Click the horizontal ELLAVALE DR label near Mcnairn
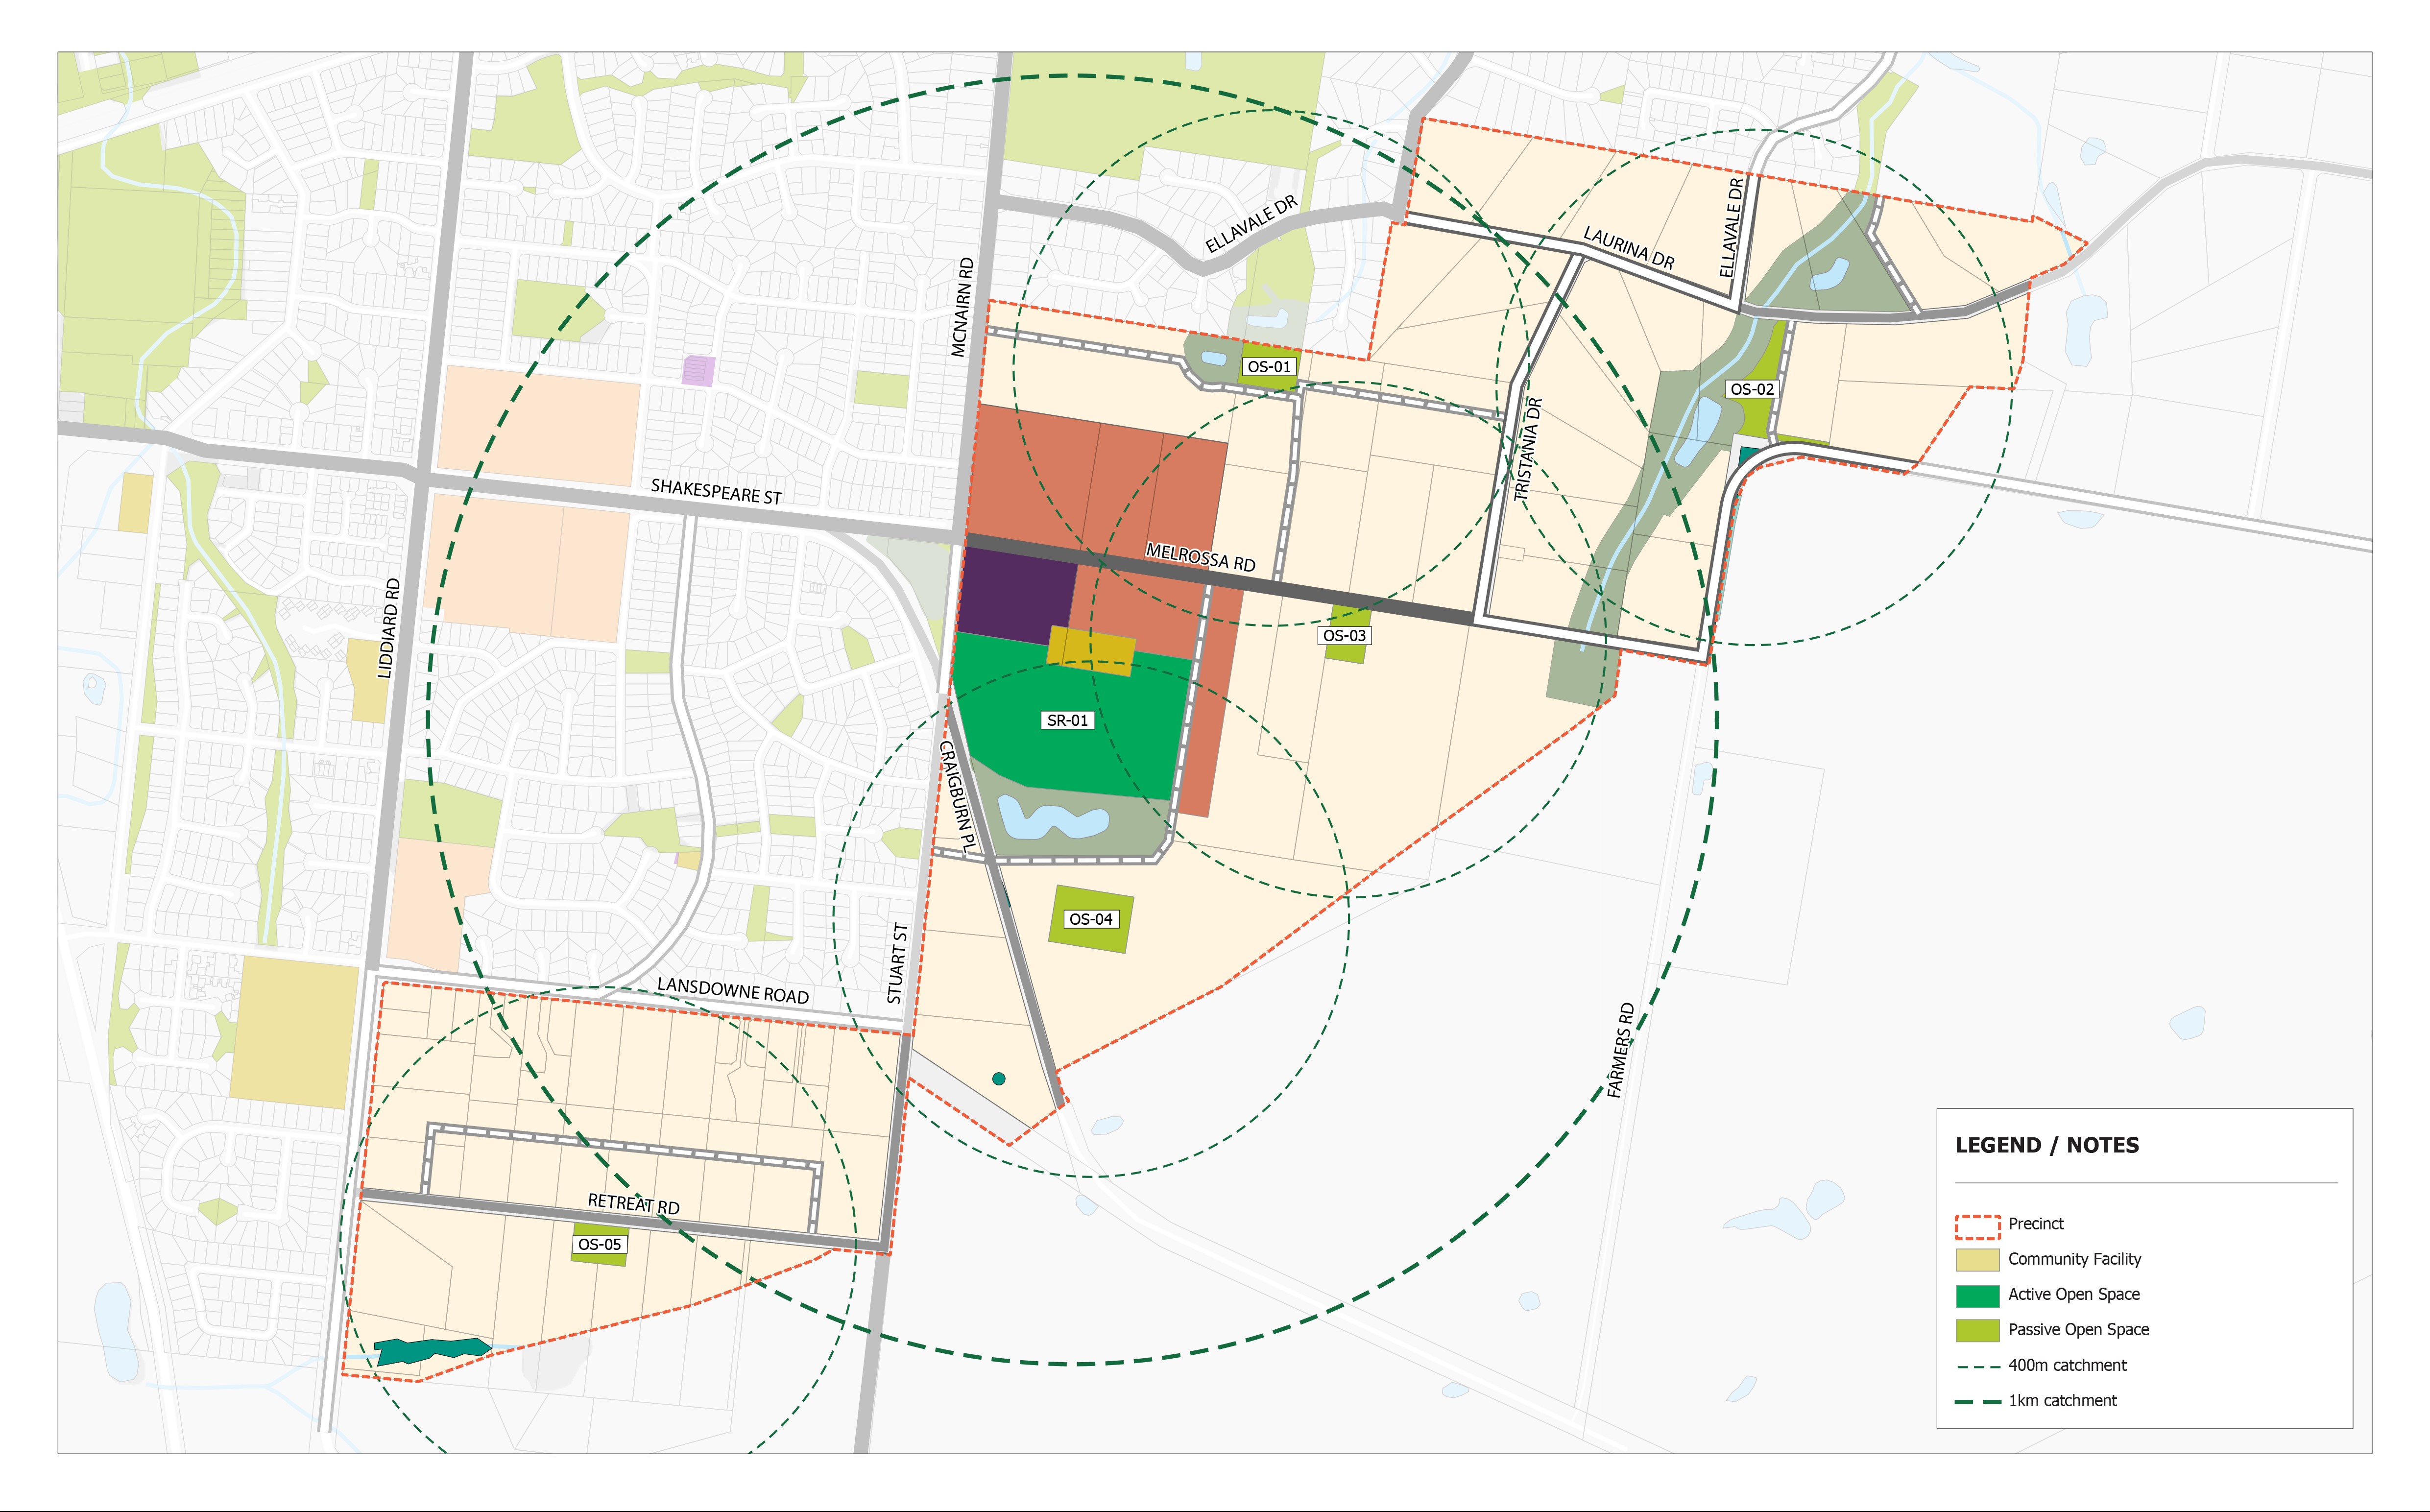This screenshot has height=1512, width=2430. click(1251, 224)
